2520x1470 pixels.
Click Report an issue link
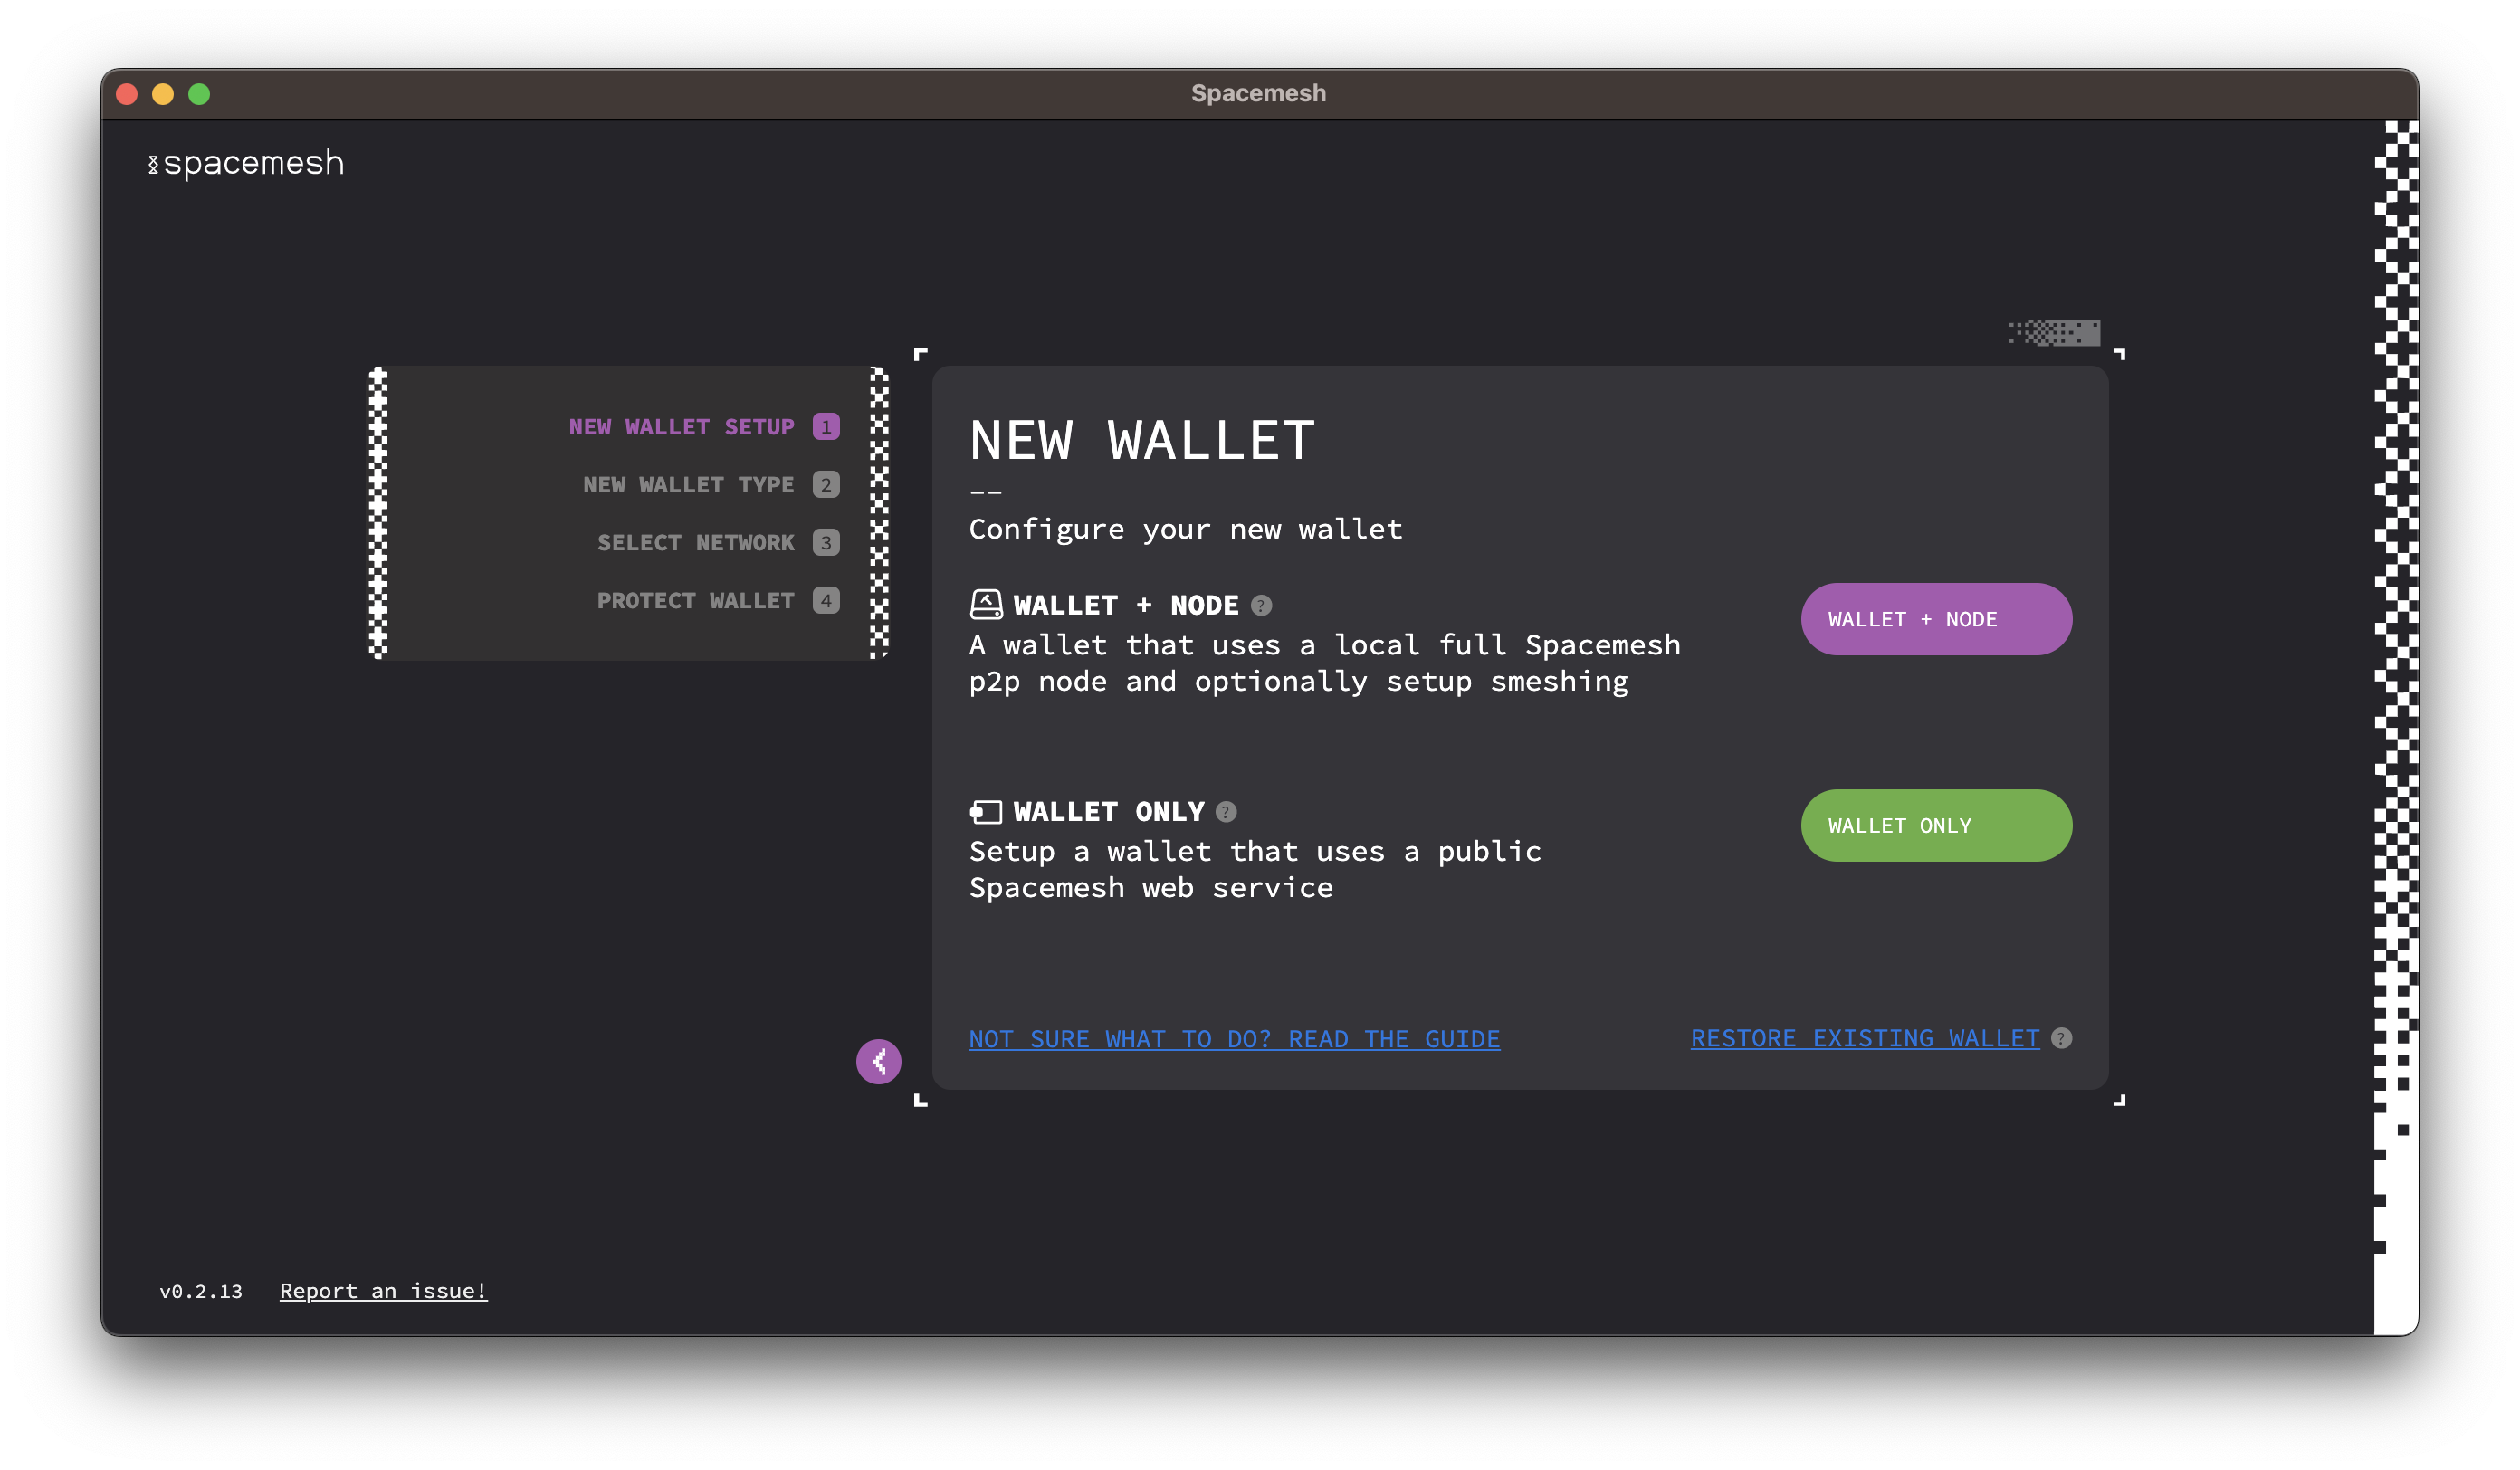(383, 1291)
